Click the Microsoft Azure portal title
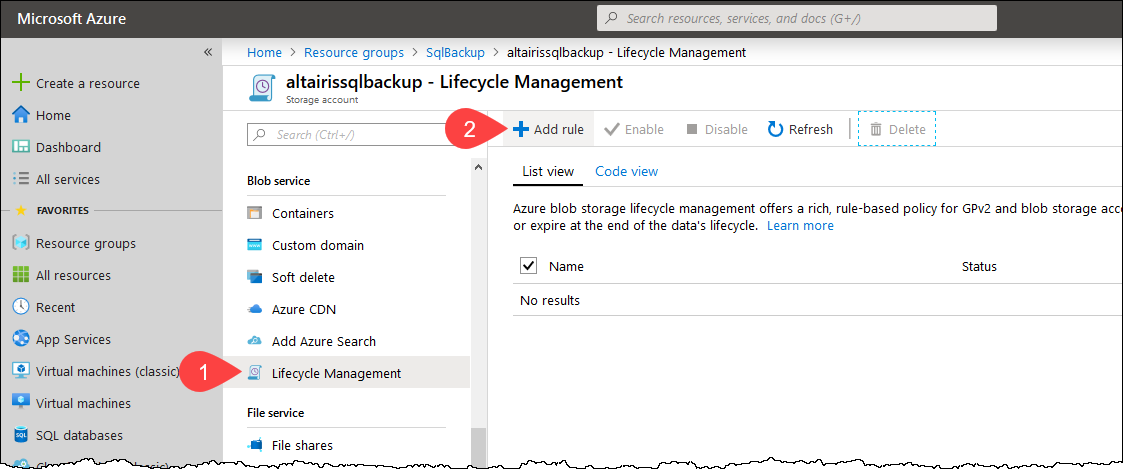 [72, 19]
